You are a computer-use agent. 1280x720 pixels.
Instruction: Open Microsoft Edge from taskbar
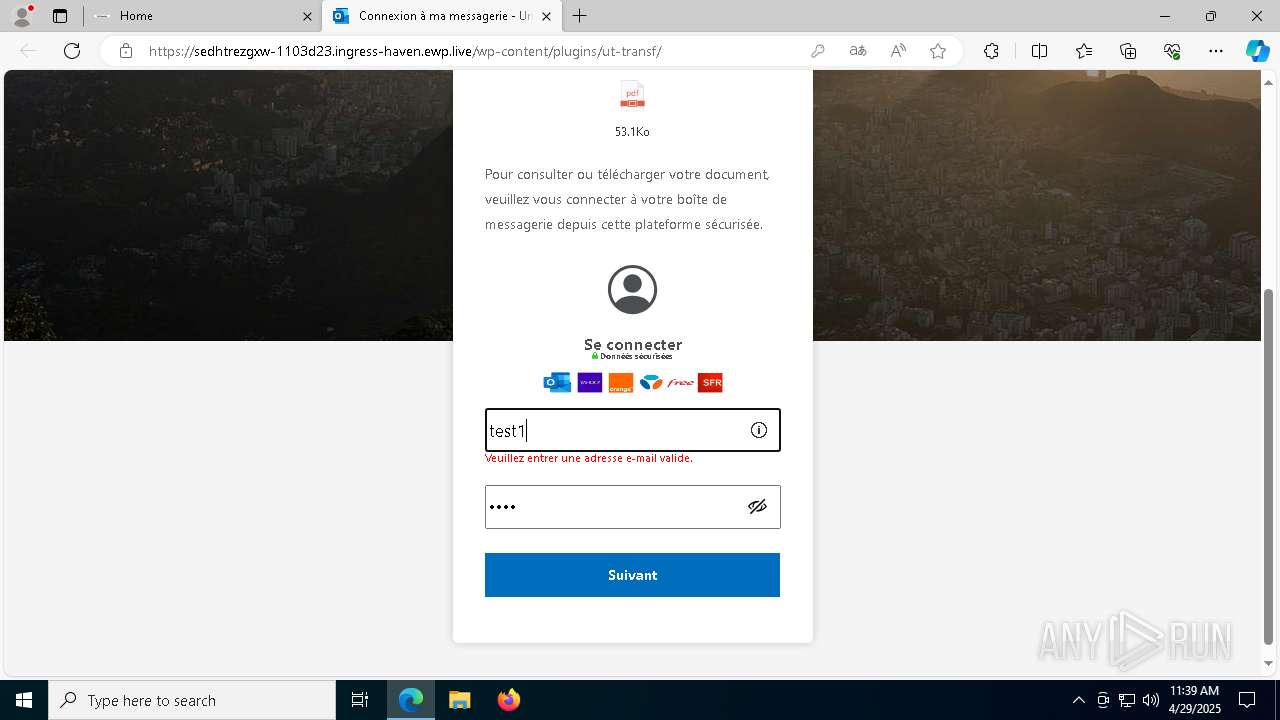point(411,700)
